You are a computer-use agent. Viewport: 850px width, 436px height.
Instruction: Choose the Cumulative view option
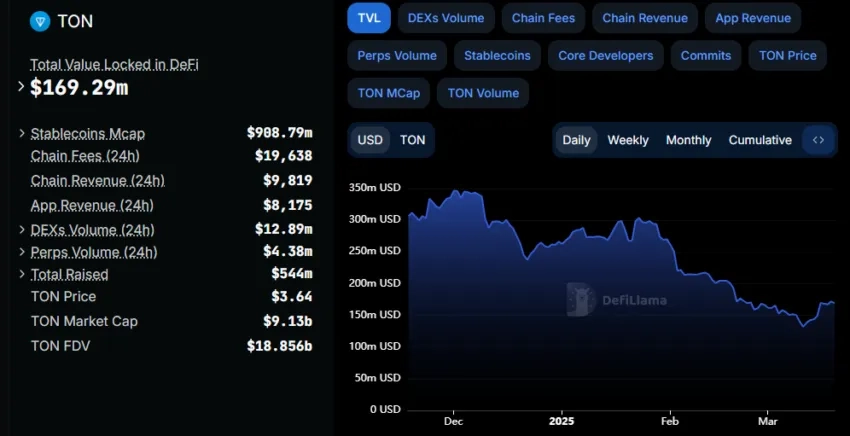tap(760, 140)
